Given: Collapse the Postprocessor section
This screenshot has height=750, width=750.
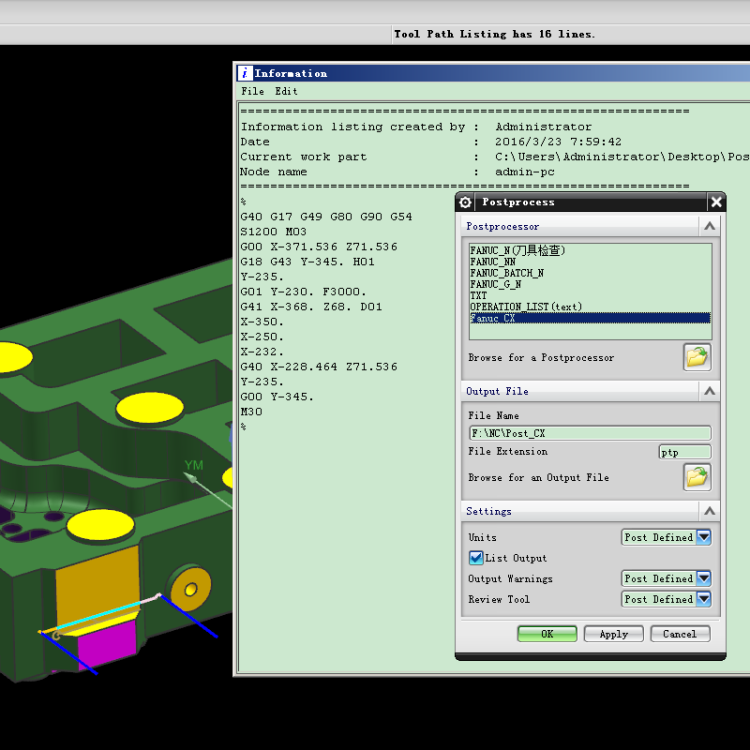Looking at the screenshot, I should pos(709,226).
